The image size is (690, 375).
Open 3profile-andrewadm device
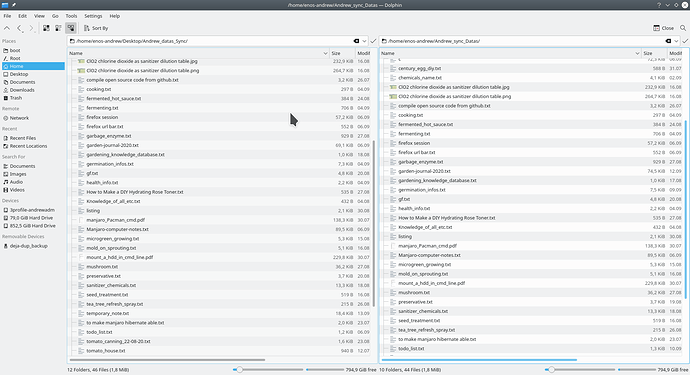(33, 210)
